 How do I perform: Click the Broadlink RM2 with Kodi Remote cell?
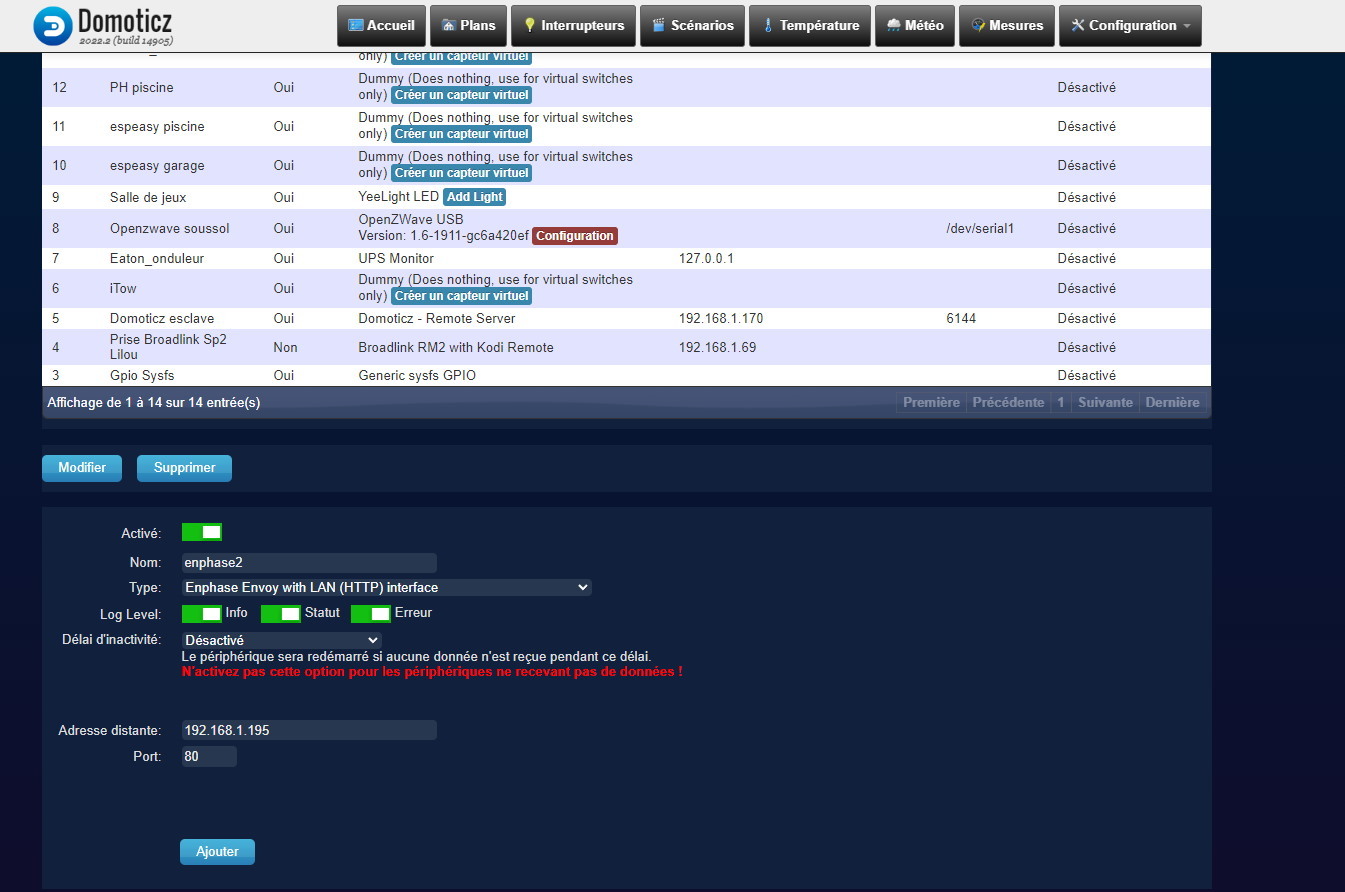(x=456, y=348)
